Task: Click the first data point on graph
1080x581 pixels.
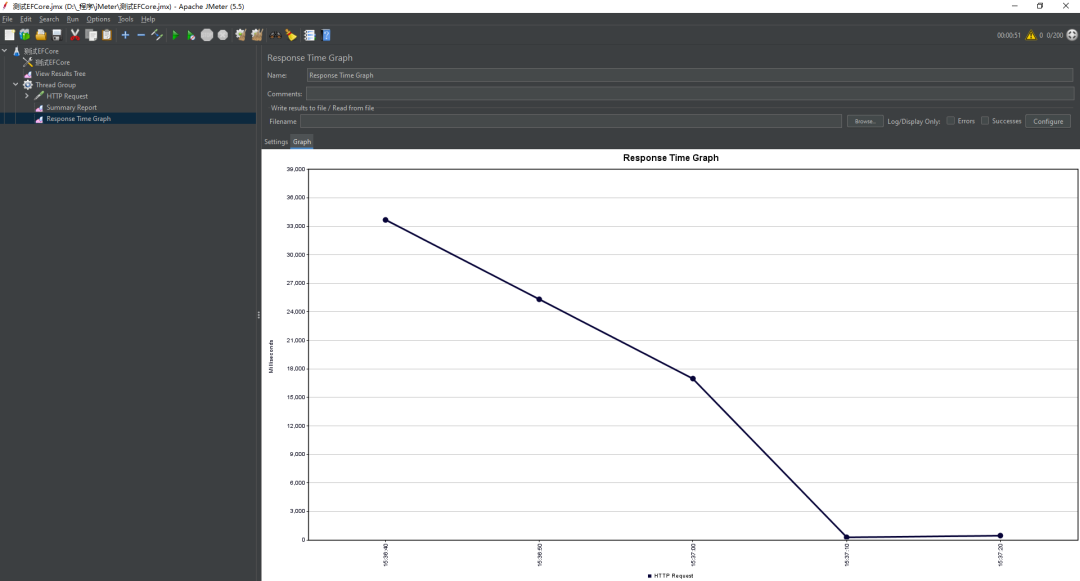Action: click(386, 220)
